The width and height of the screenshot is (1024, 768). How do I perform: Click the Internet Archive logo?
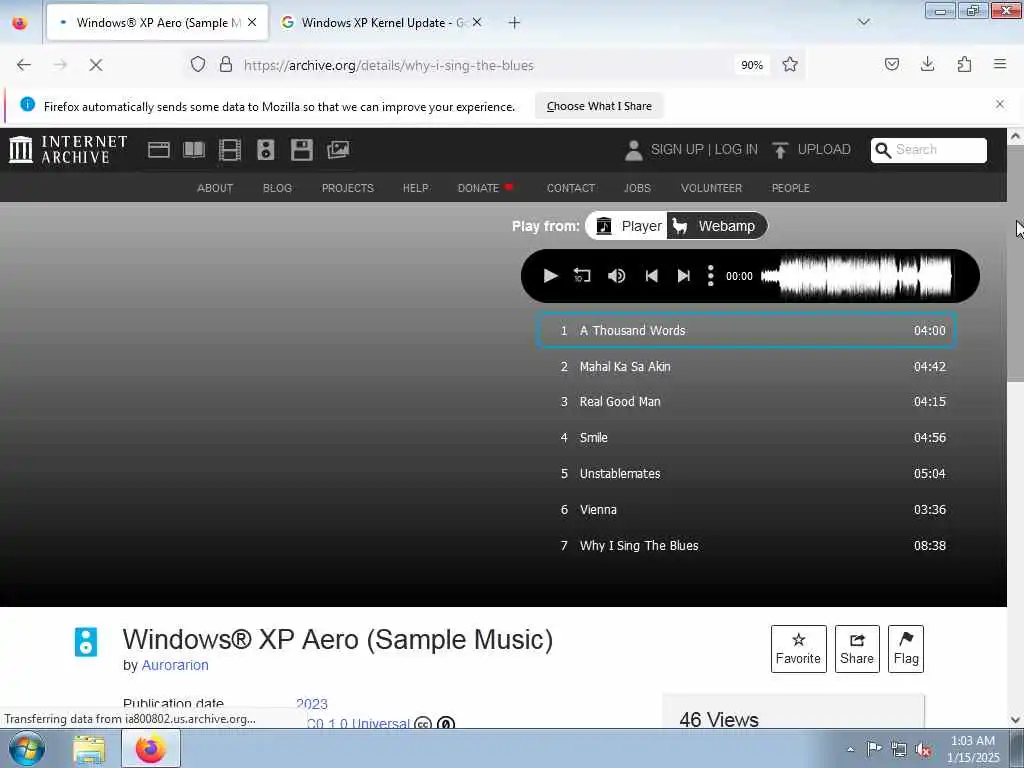pyautogui.click(x=68, y=150)
